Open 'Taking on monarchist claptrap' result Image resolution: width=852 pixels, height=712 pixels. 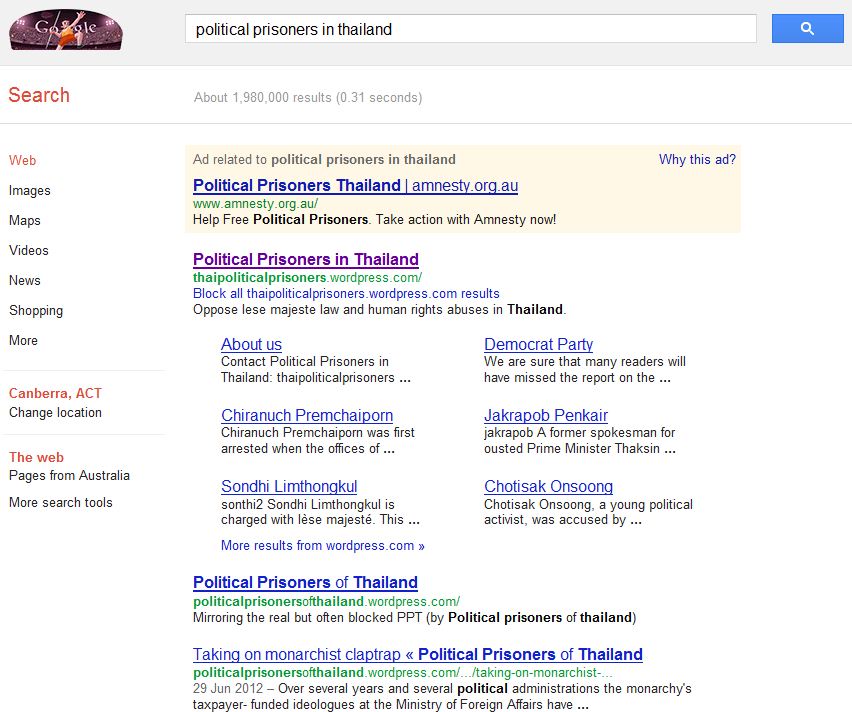pos(417,654)
